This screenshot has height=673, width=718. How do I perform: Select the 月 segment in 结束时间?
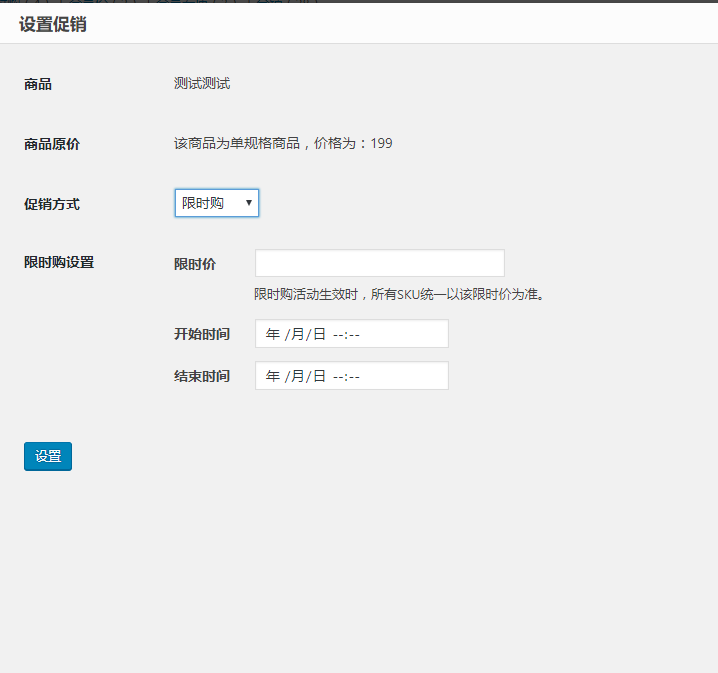tap(296, 376)
